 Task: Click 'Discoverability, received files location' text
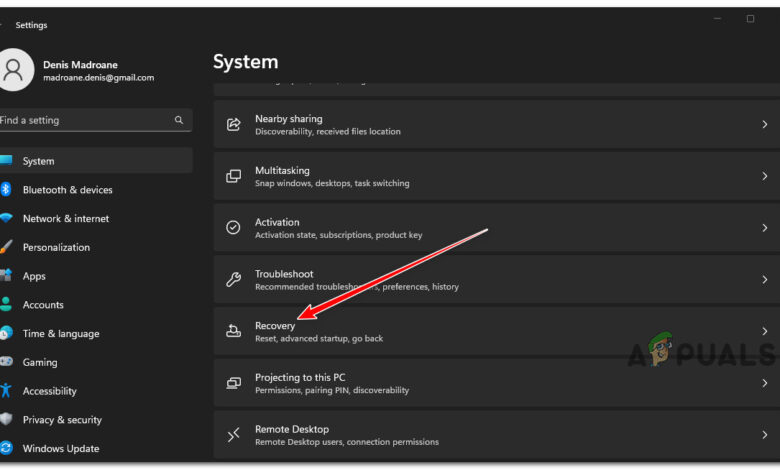(328, 132)
